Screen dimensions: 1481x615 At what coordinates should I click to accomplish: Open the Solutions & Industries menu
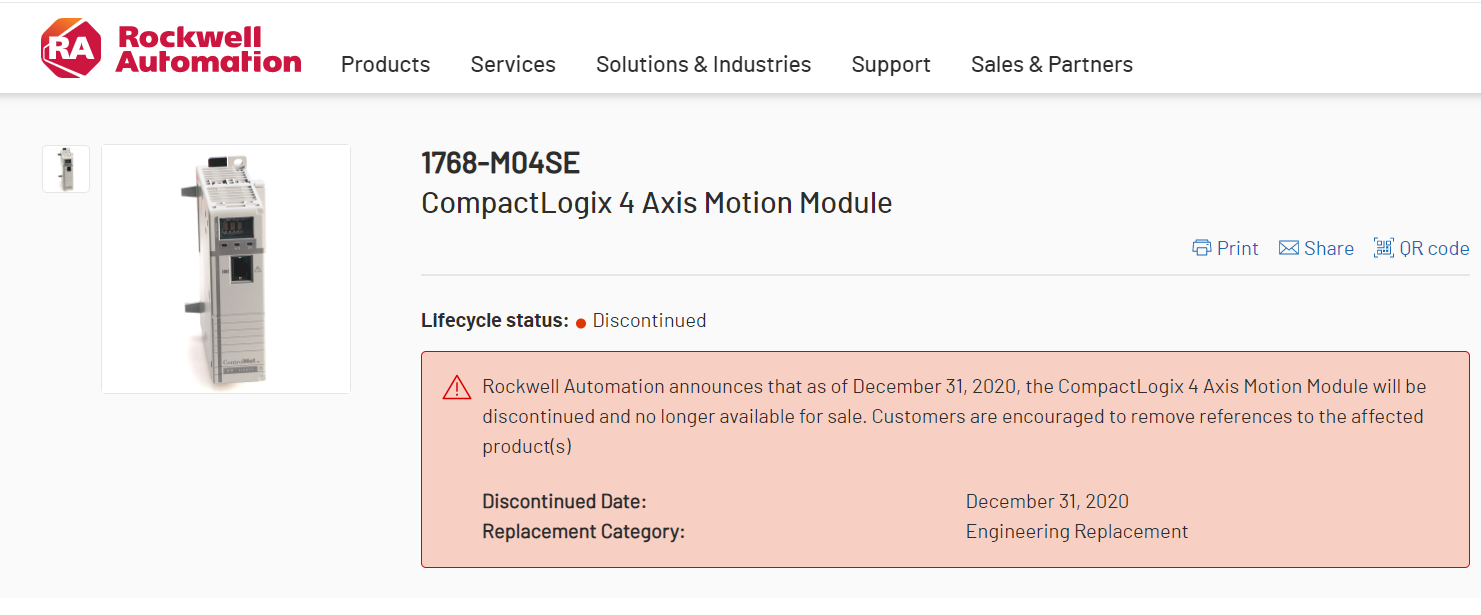pyautogui.click(x=703, y=65)
